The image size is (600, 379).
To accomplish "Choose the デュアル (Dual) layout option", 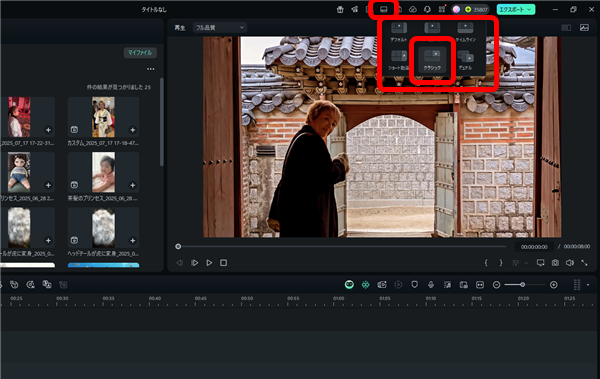I will point(465,60).
